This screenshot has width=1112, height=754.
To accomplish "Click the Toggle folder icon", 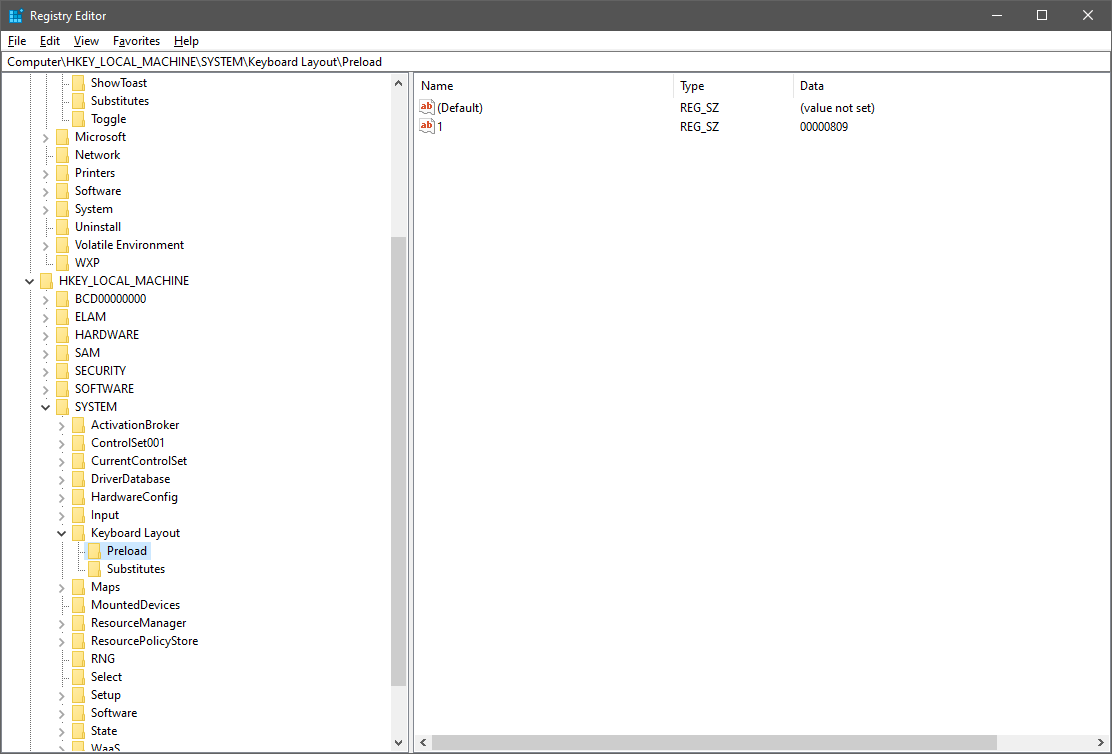I will click(x=79, y=119).
